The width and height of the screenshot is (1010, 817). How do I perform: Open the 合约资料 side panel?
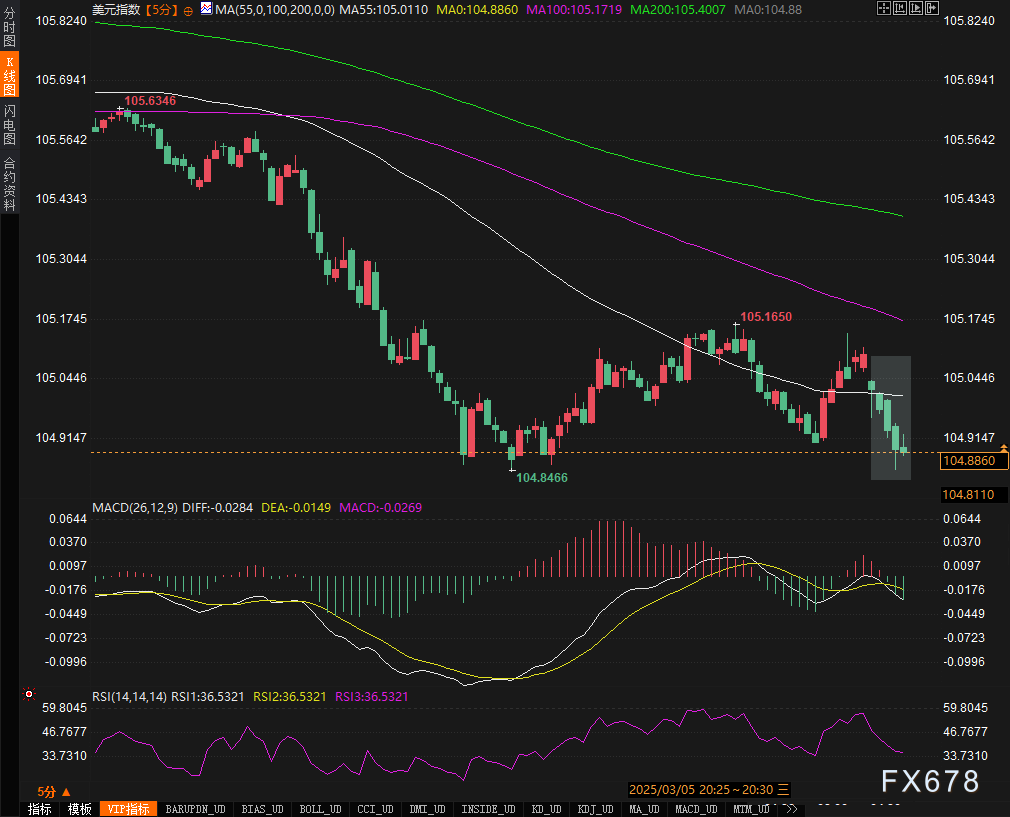[9, 183]
